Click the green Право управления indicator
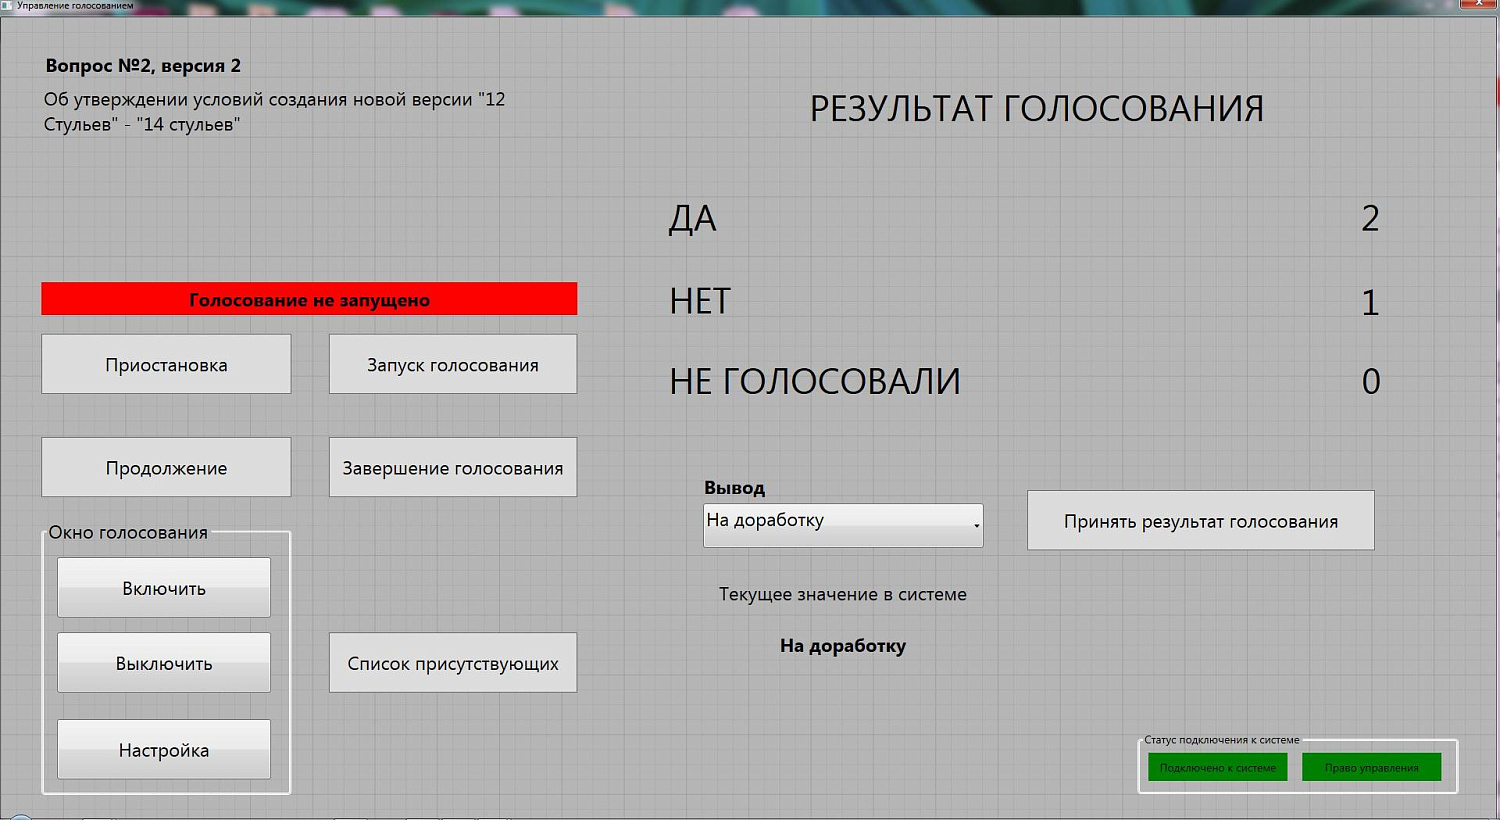The height and width of the screenshot is (820, 1500). (x=1371, y=767)
